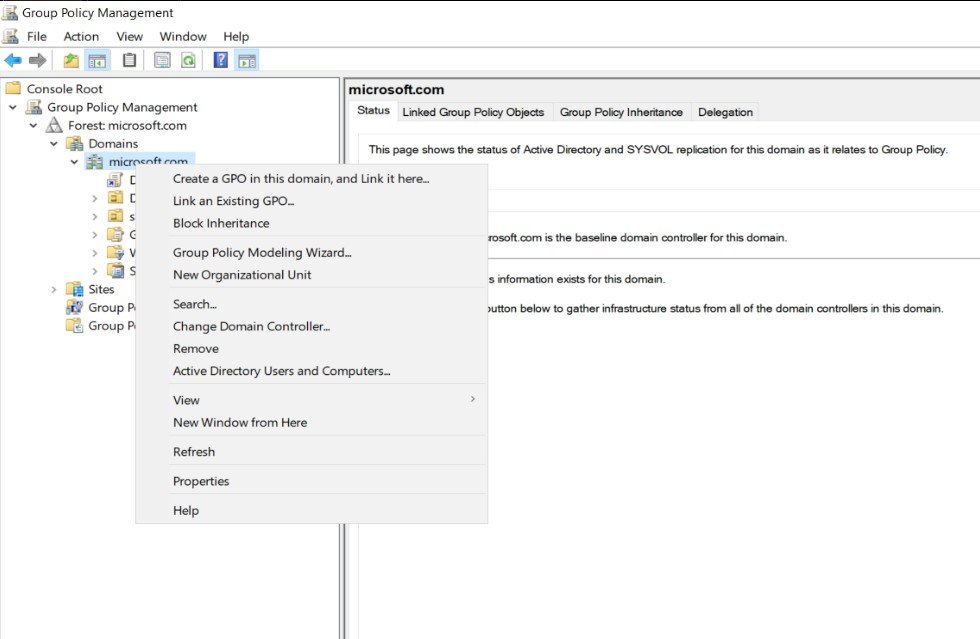980x639 pixels.
Task: Click the Console Root folder icon
Action: [13, 88]
